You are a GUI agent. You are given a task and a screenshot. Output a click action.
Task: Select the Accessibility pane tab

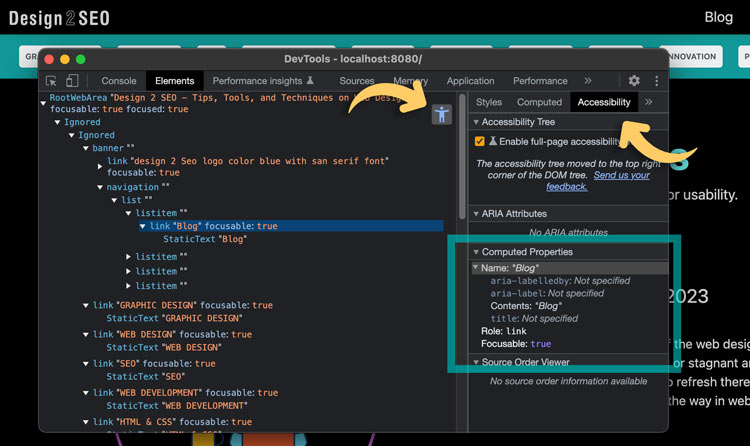[x=604, y=102]
